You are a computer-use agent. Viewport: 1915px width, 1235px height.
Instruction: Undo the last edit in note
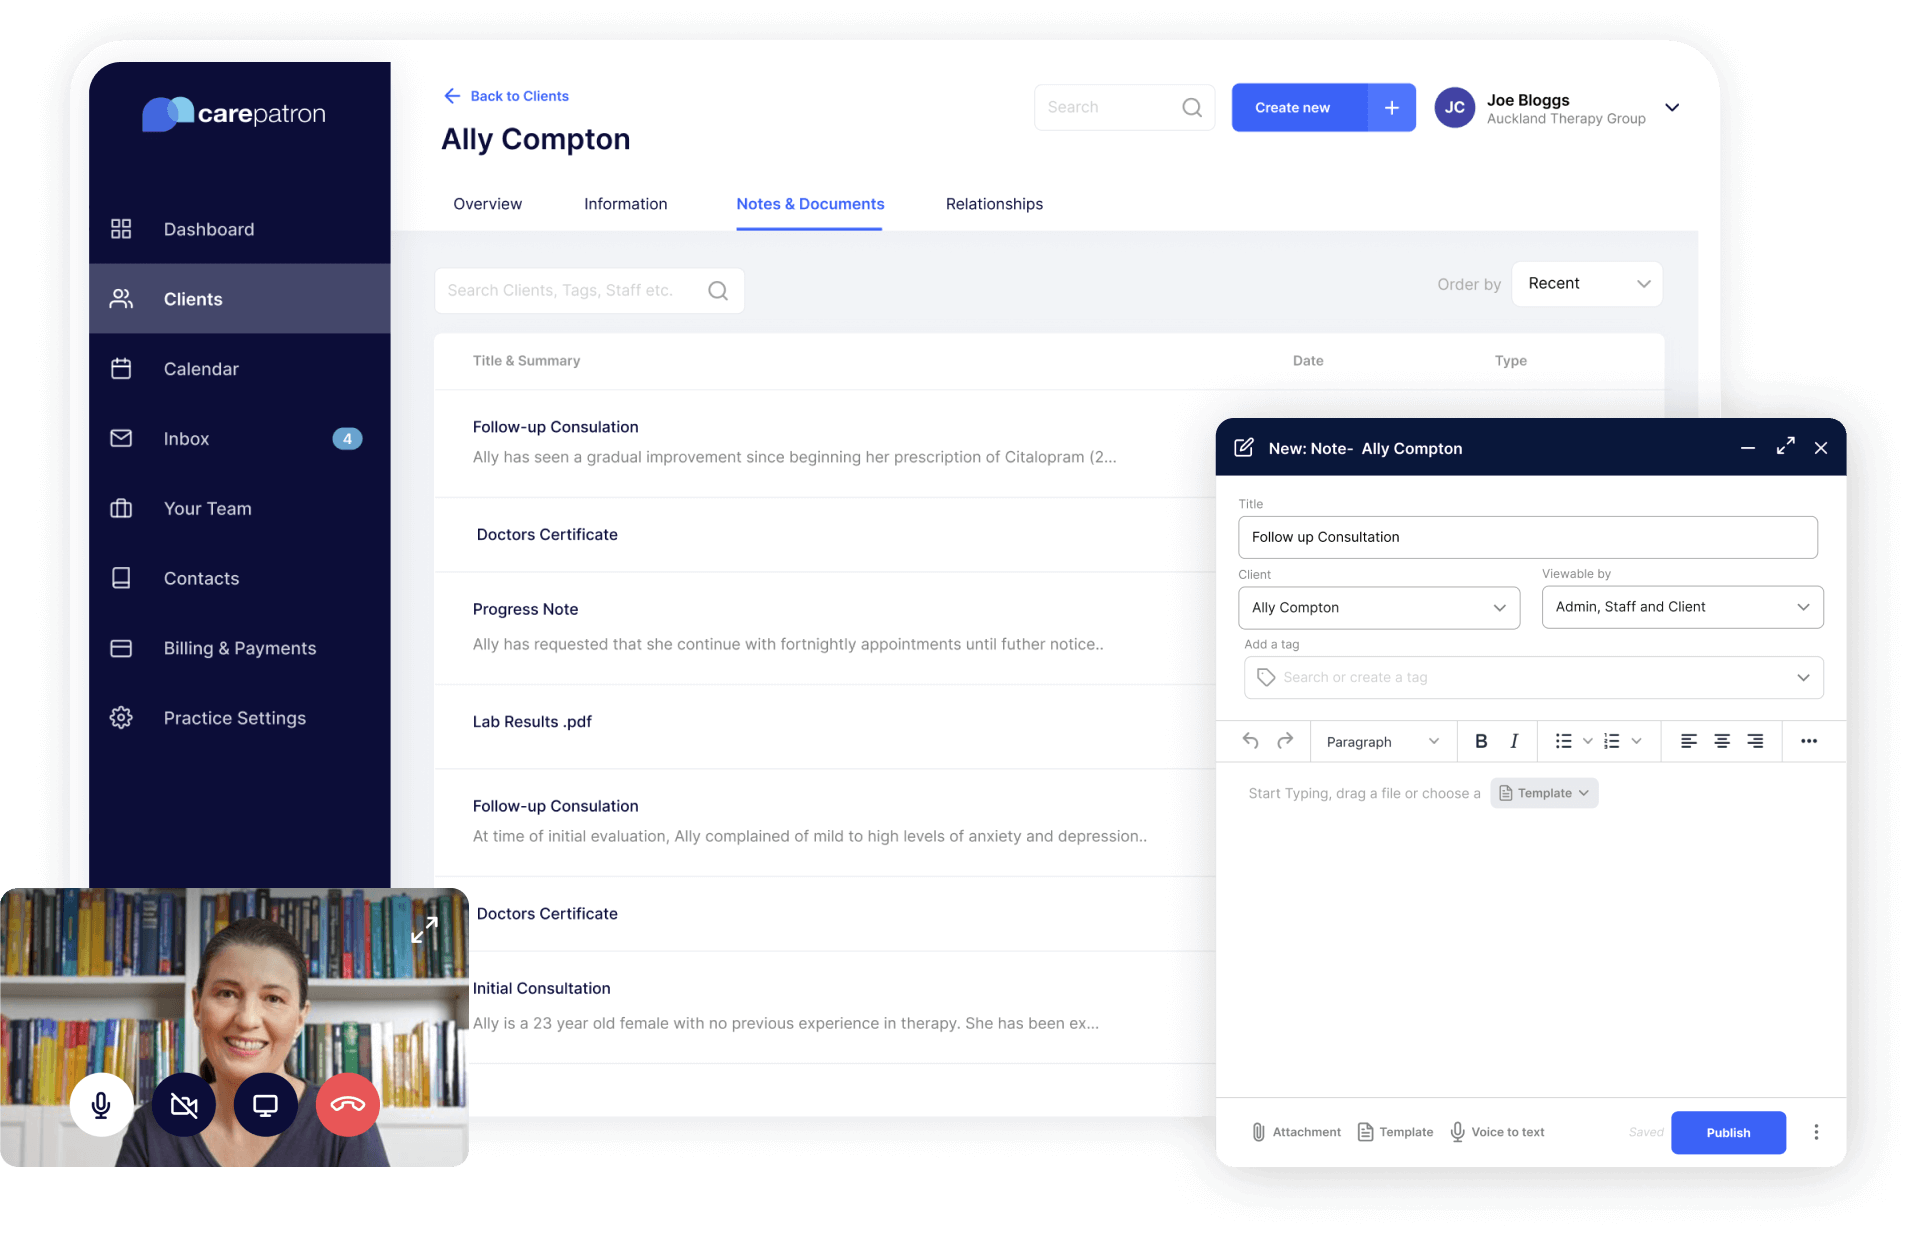tap(1250, 741)
